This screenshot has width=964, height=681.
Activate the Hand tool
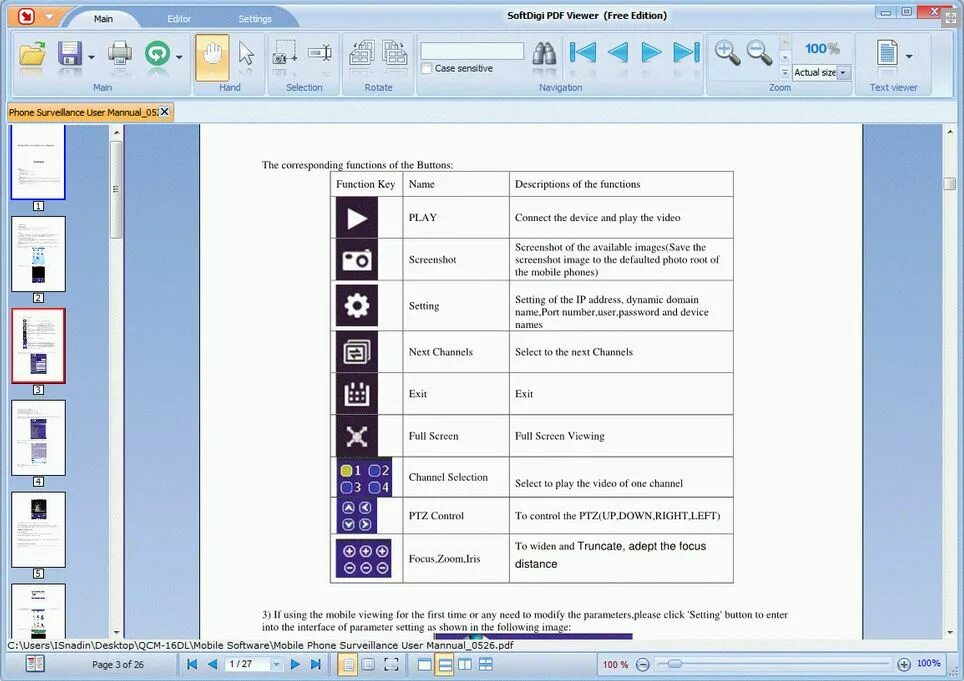coord(212,58)
